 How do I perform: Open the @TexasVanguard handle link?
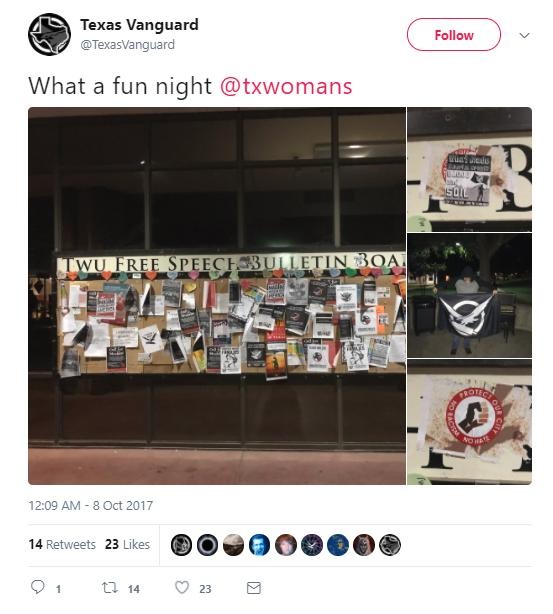click(x=127, y=45)
